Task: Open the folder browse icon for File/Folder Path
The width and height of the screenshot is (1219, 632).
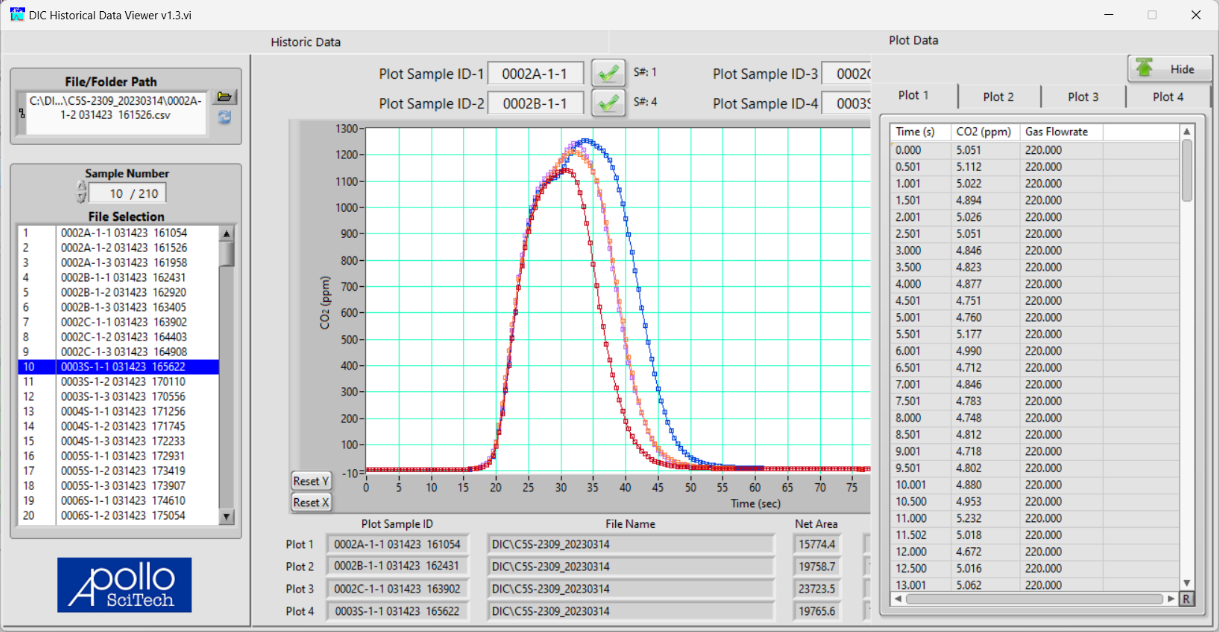Action: [225, 97]
